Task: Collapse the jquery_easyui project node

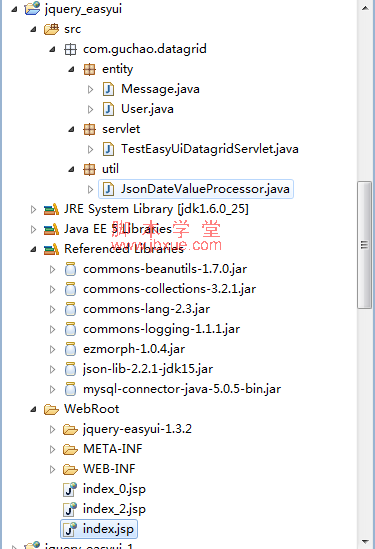Action: point(14,9)
